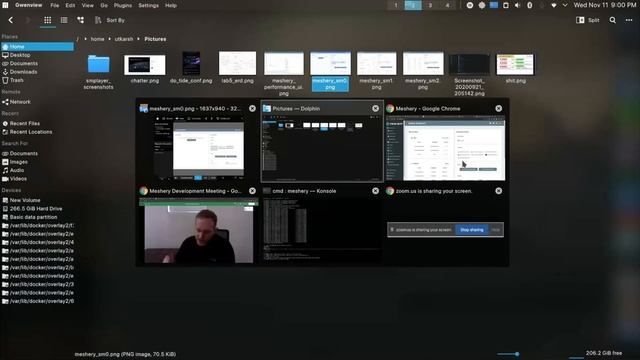Open the Settings menu
The width and height of the screenshot is (640, 360).
pos(148,5)
